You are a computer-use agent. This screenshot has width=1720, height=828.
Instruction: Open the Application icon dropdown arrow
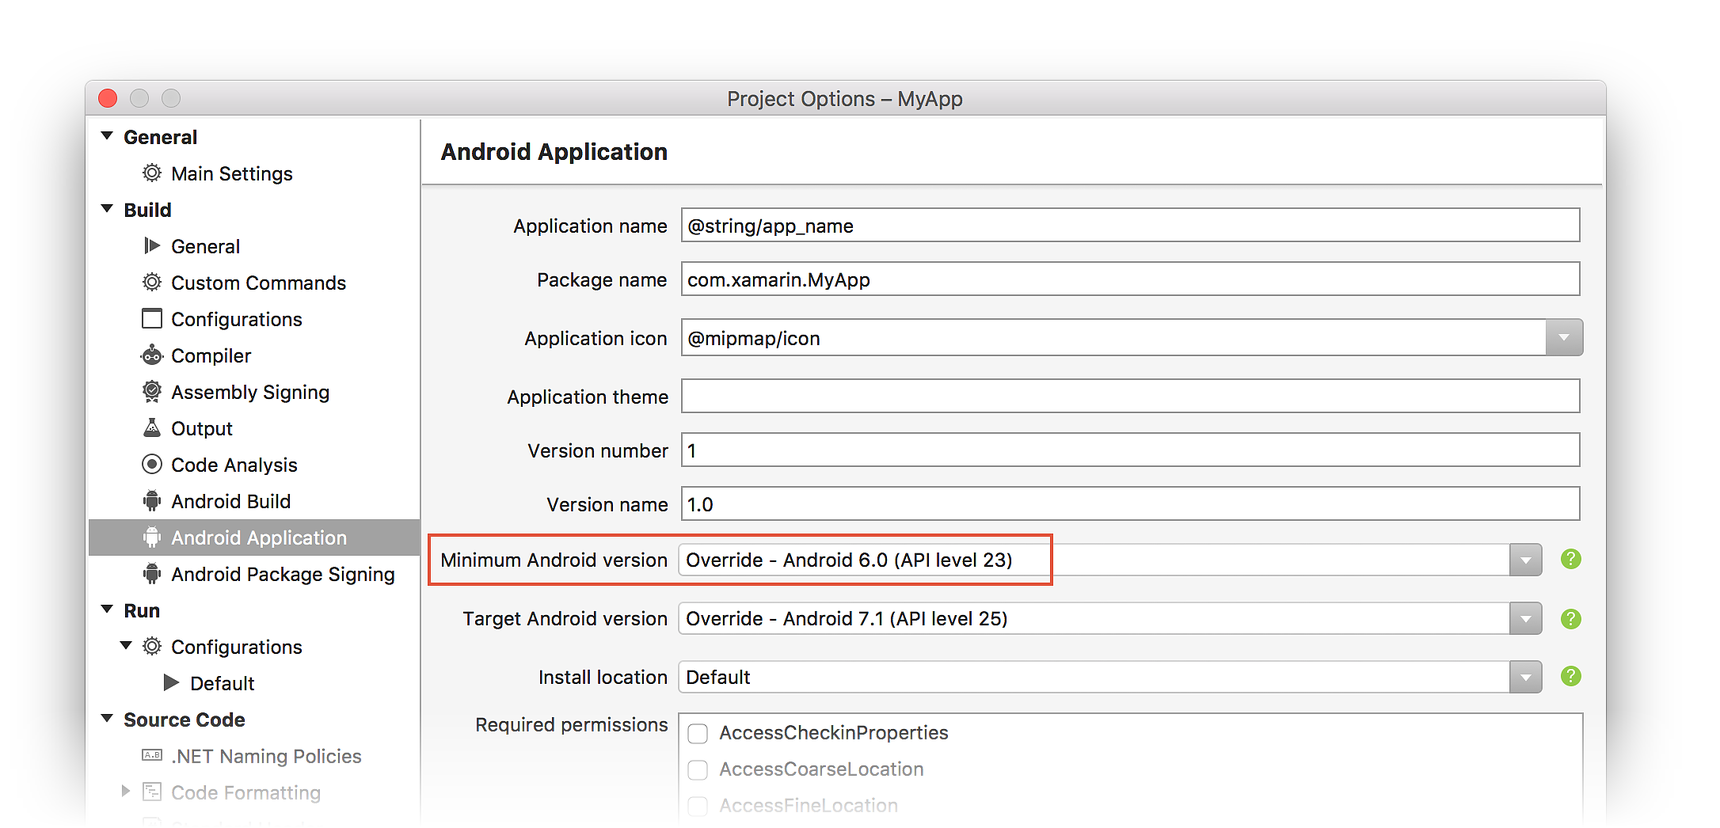1564,338
